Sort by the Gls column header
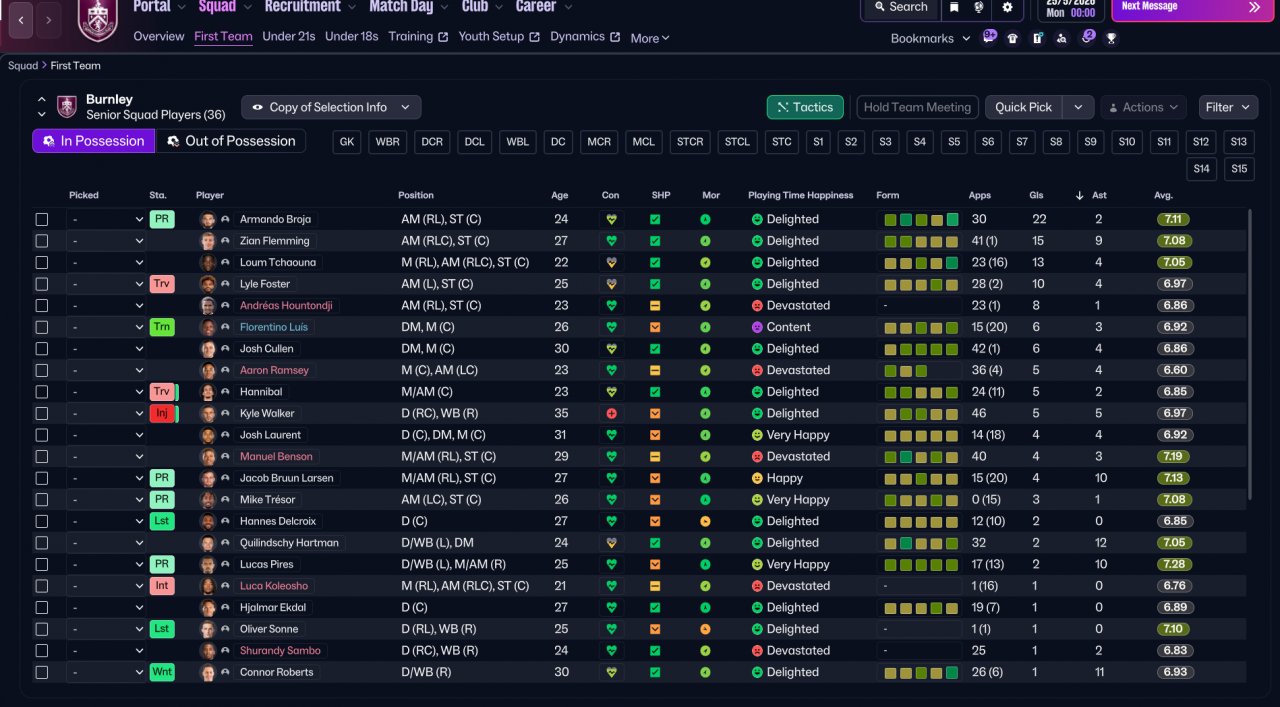1280x707 pixels. click(1036, 195)
